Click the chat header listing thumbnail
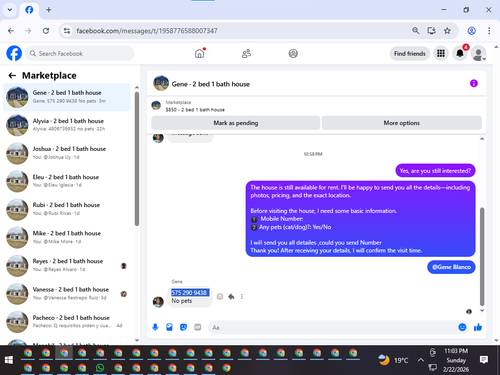The width and height of the screenshot is (500, 375). 161,83
